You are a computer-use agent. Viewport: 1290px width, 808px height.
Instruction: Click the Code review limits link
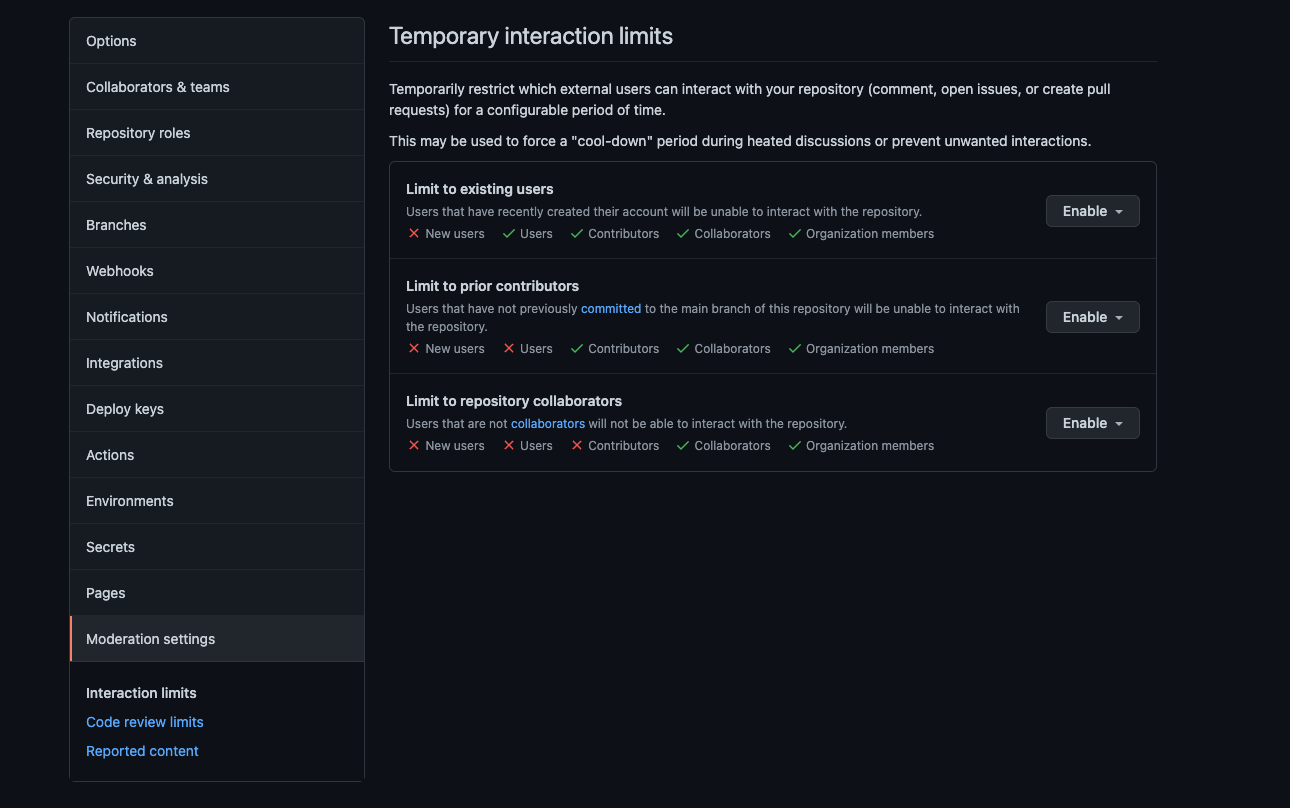(x=145, y=722)
